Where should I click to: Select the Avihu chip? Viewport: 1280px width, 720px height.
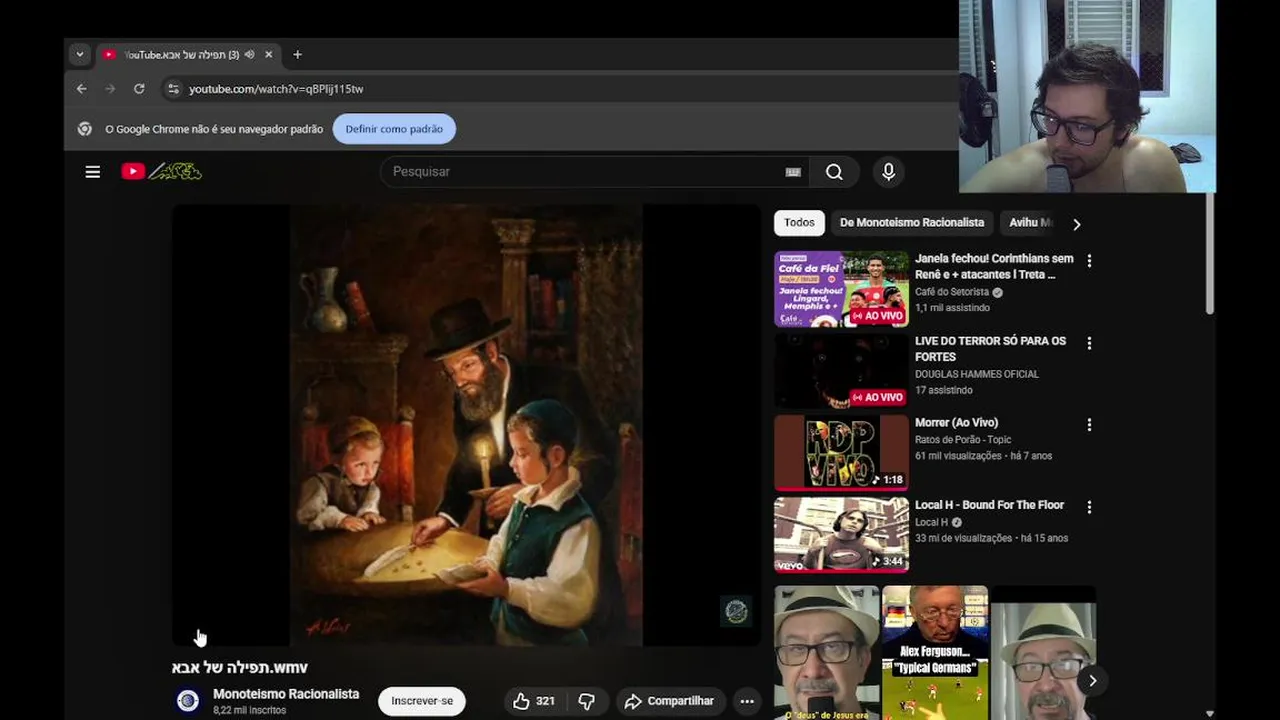tap(1030, 223)
